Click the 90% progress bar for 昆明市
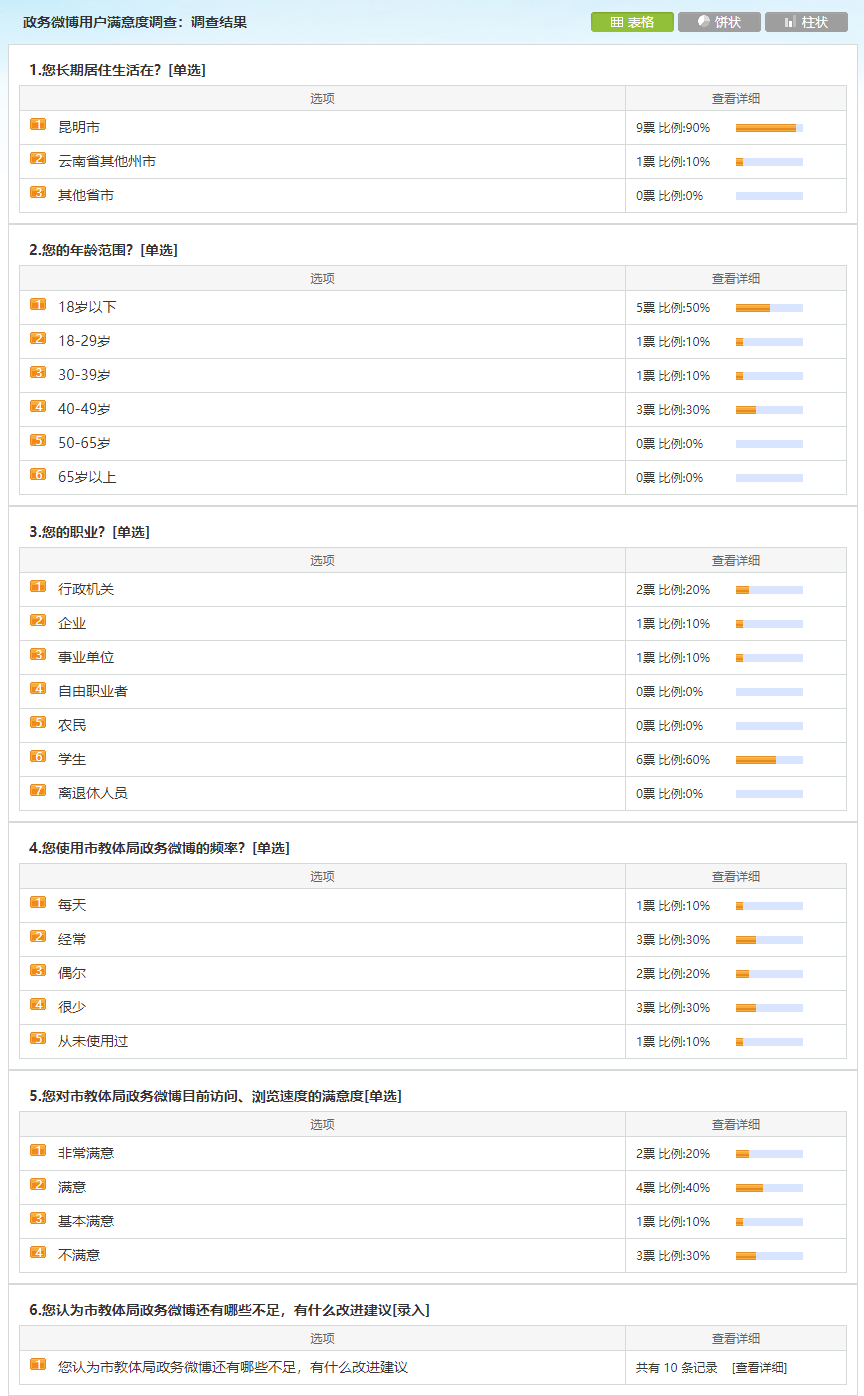Viewport: 864px width, 1396px height. (x=769, y=128)
